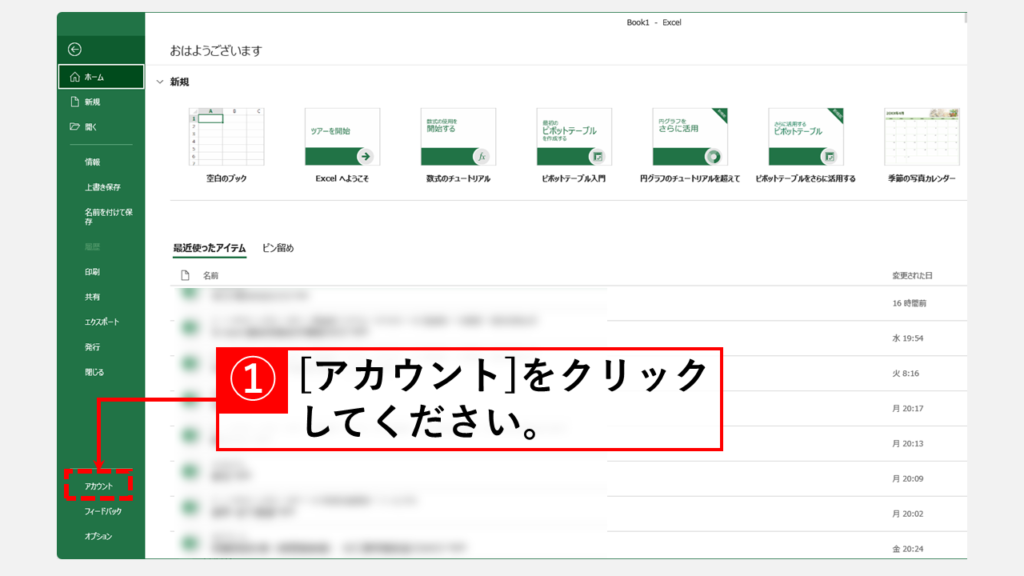Open the file modified 金 20:24
The image size is (1024, 576).
[x=568, y=546]
